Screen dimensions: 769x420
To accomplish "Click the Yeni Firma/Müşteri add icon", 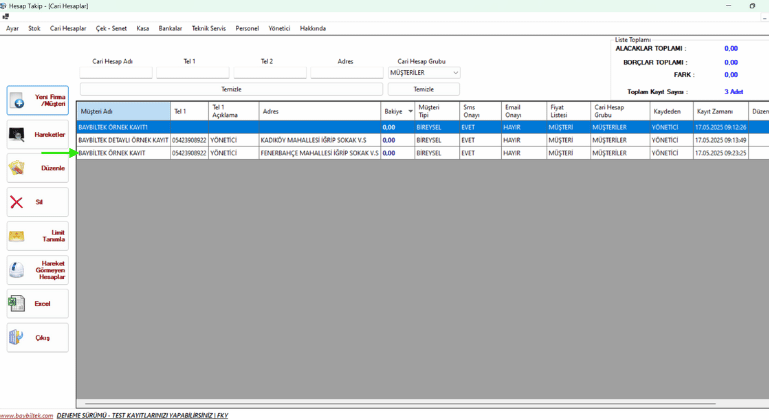I will [17, 101].
